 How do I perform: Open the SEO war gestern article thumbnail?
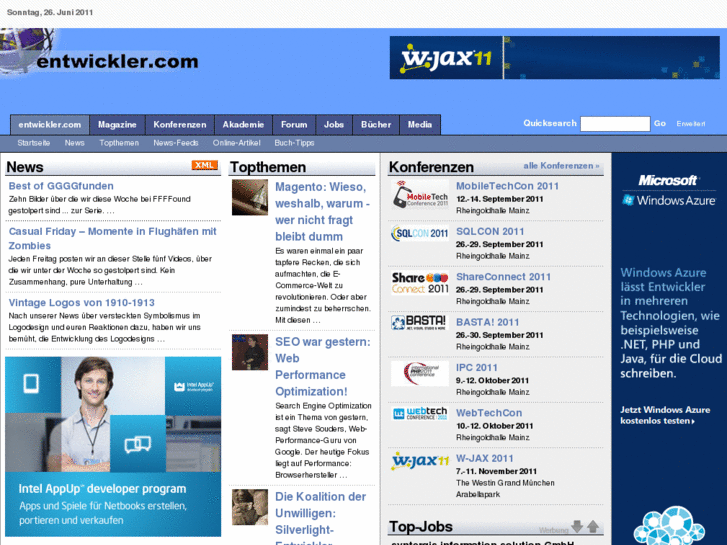[x=250, y=352]
